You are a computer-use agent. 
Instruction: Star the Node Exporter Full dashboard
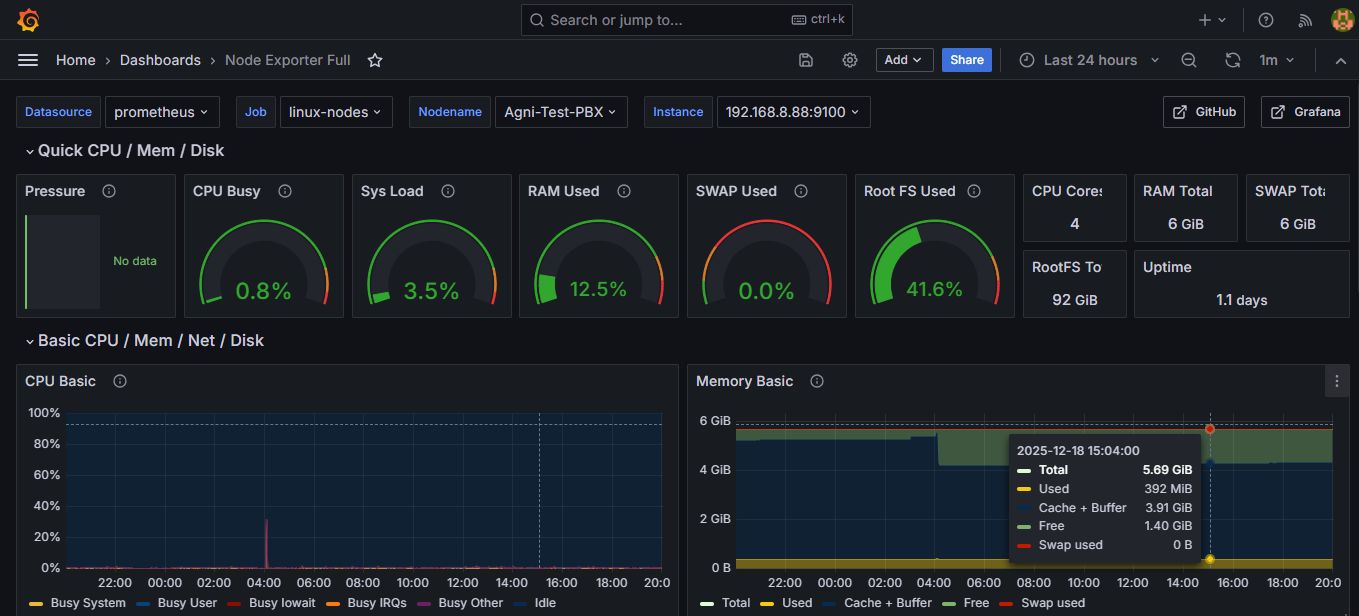click(375, 60)
